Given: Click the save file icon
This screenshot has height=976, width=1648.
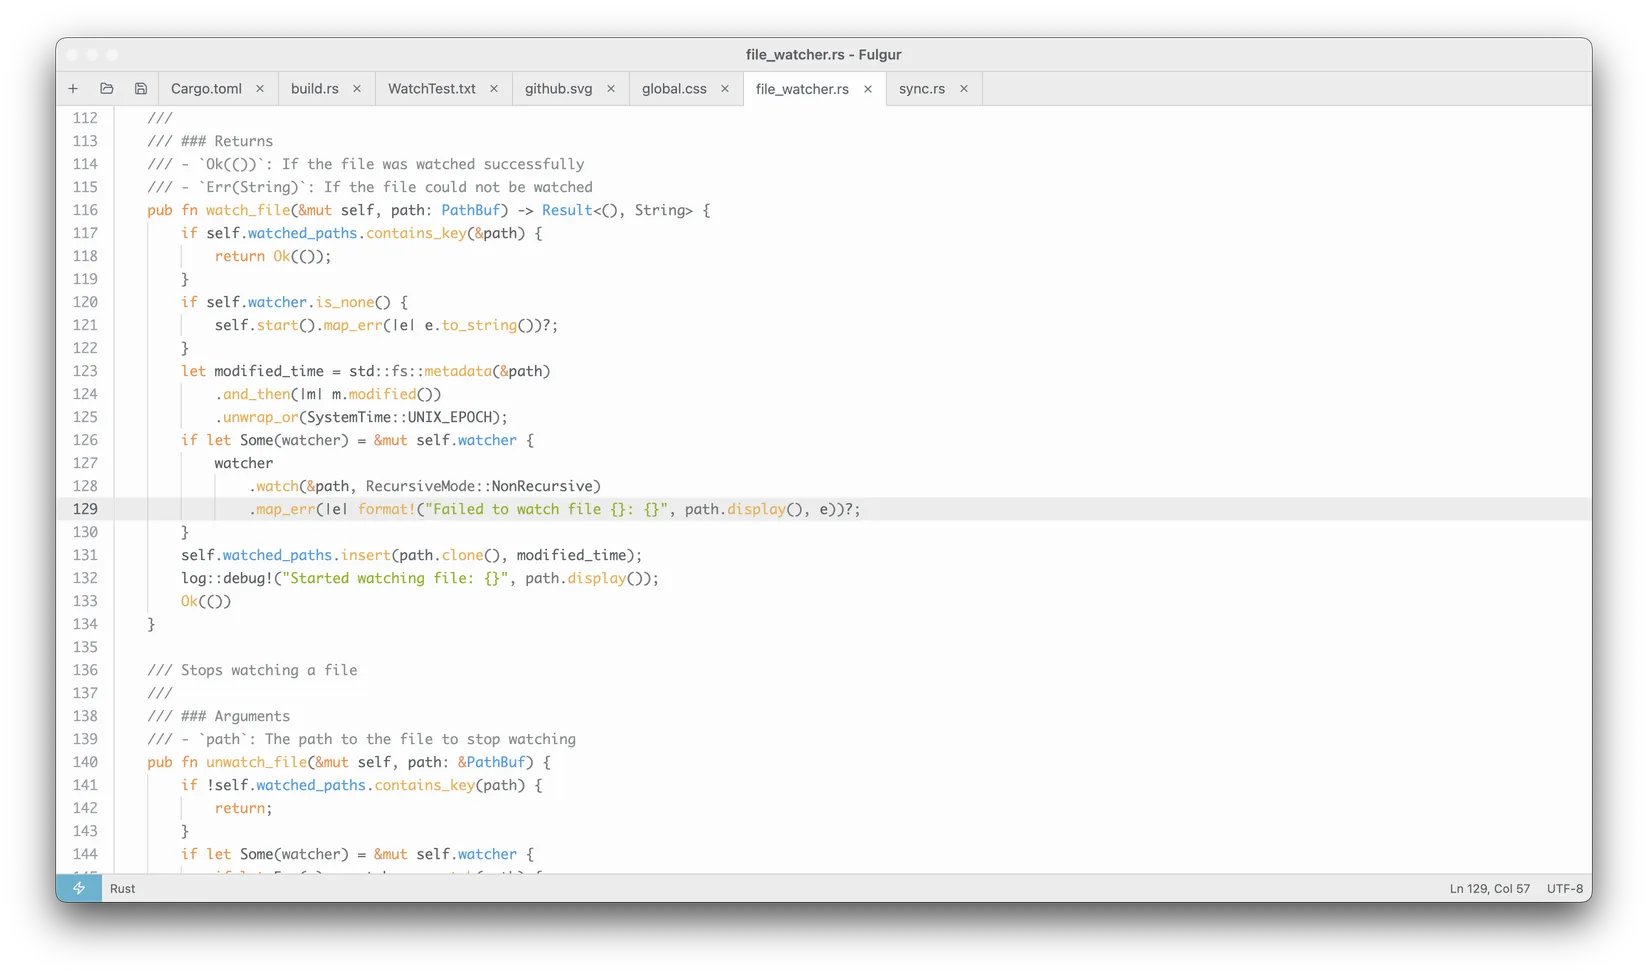Looking at the screenshot, I should coord(141,89).
